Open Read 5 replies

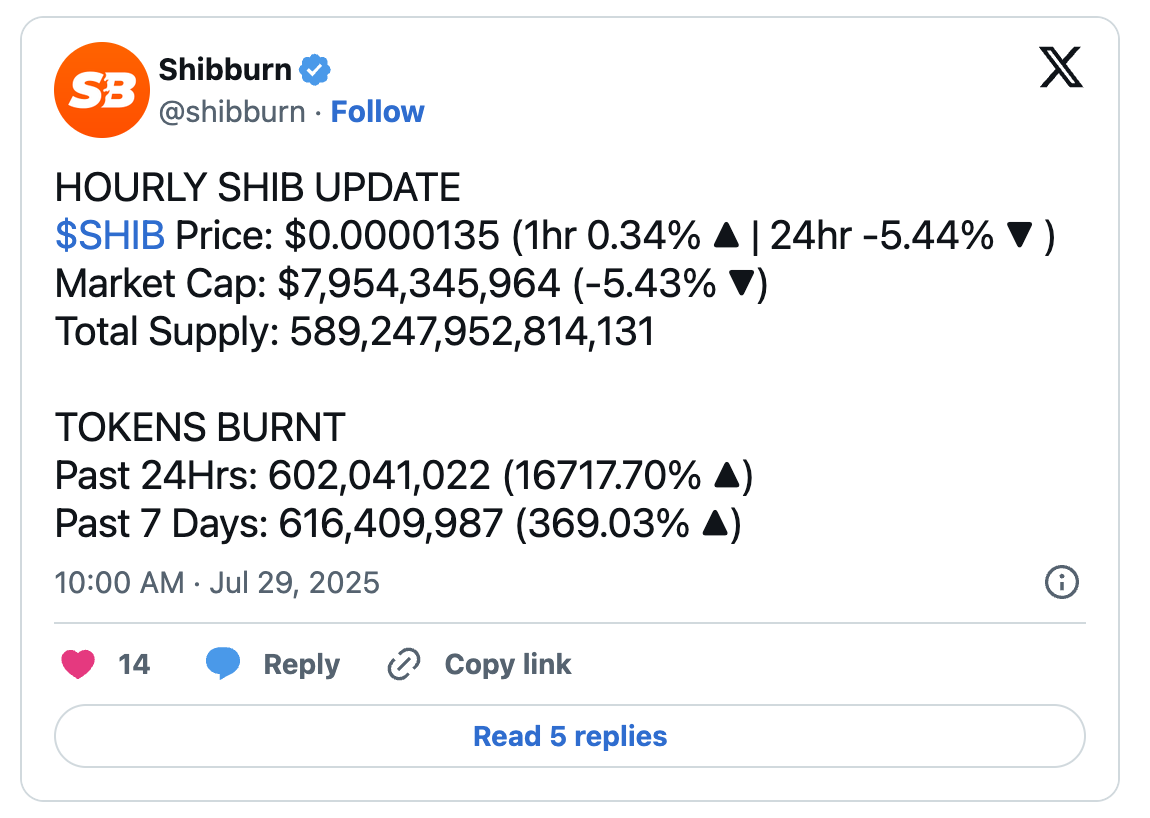point(570,736)
